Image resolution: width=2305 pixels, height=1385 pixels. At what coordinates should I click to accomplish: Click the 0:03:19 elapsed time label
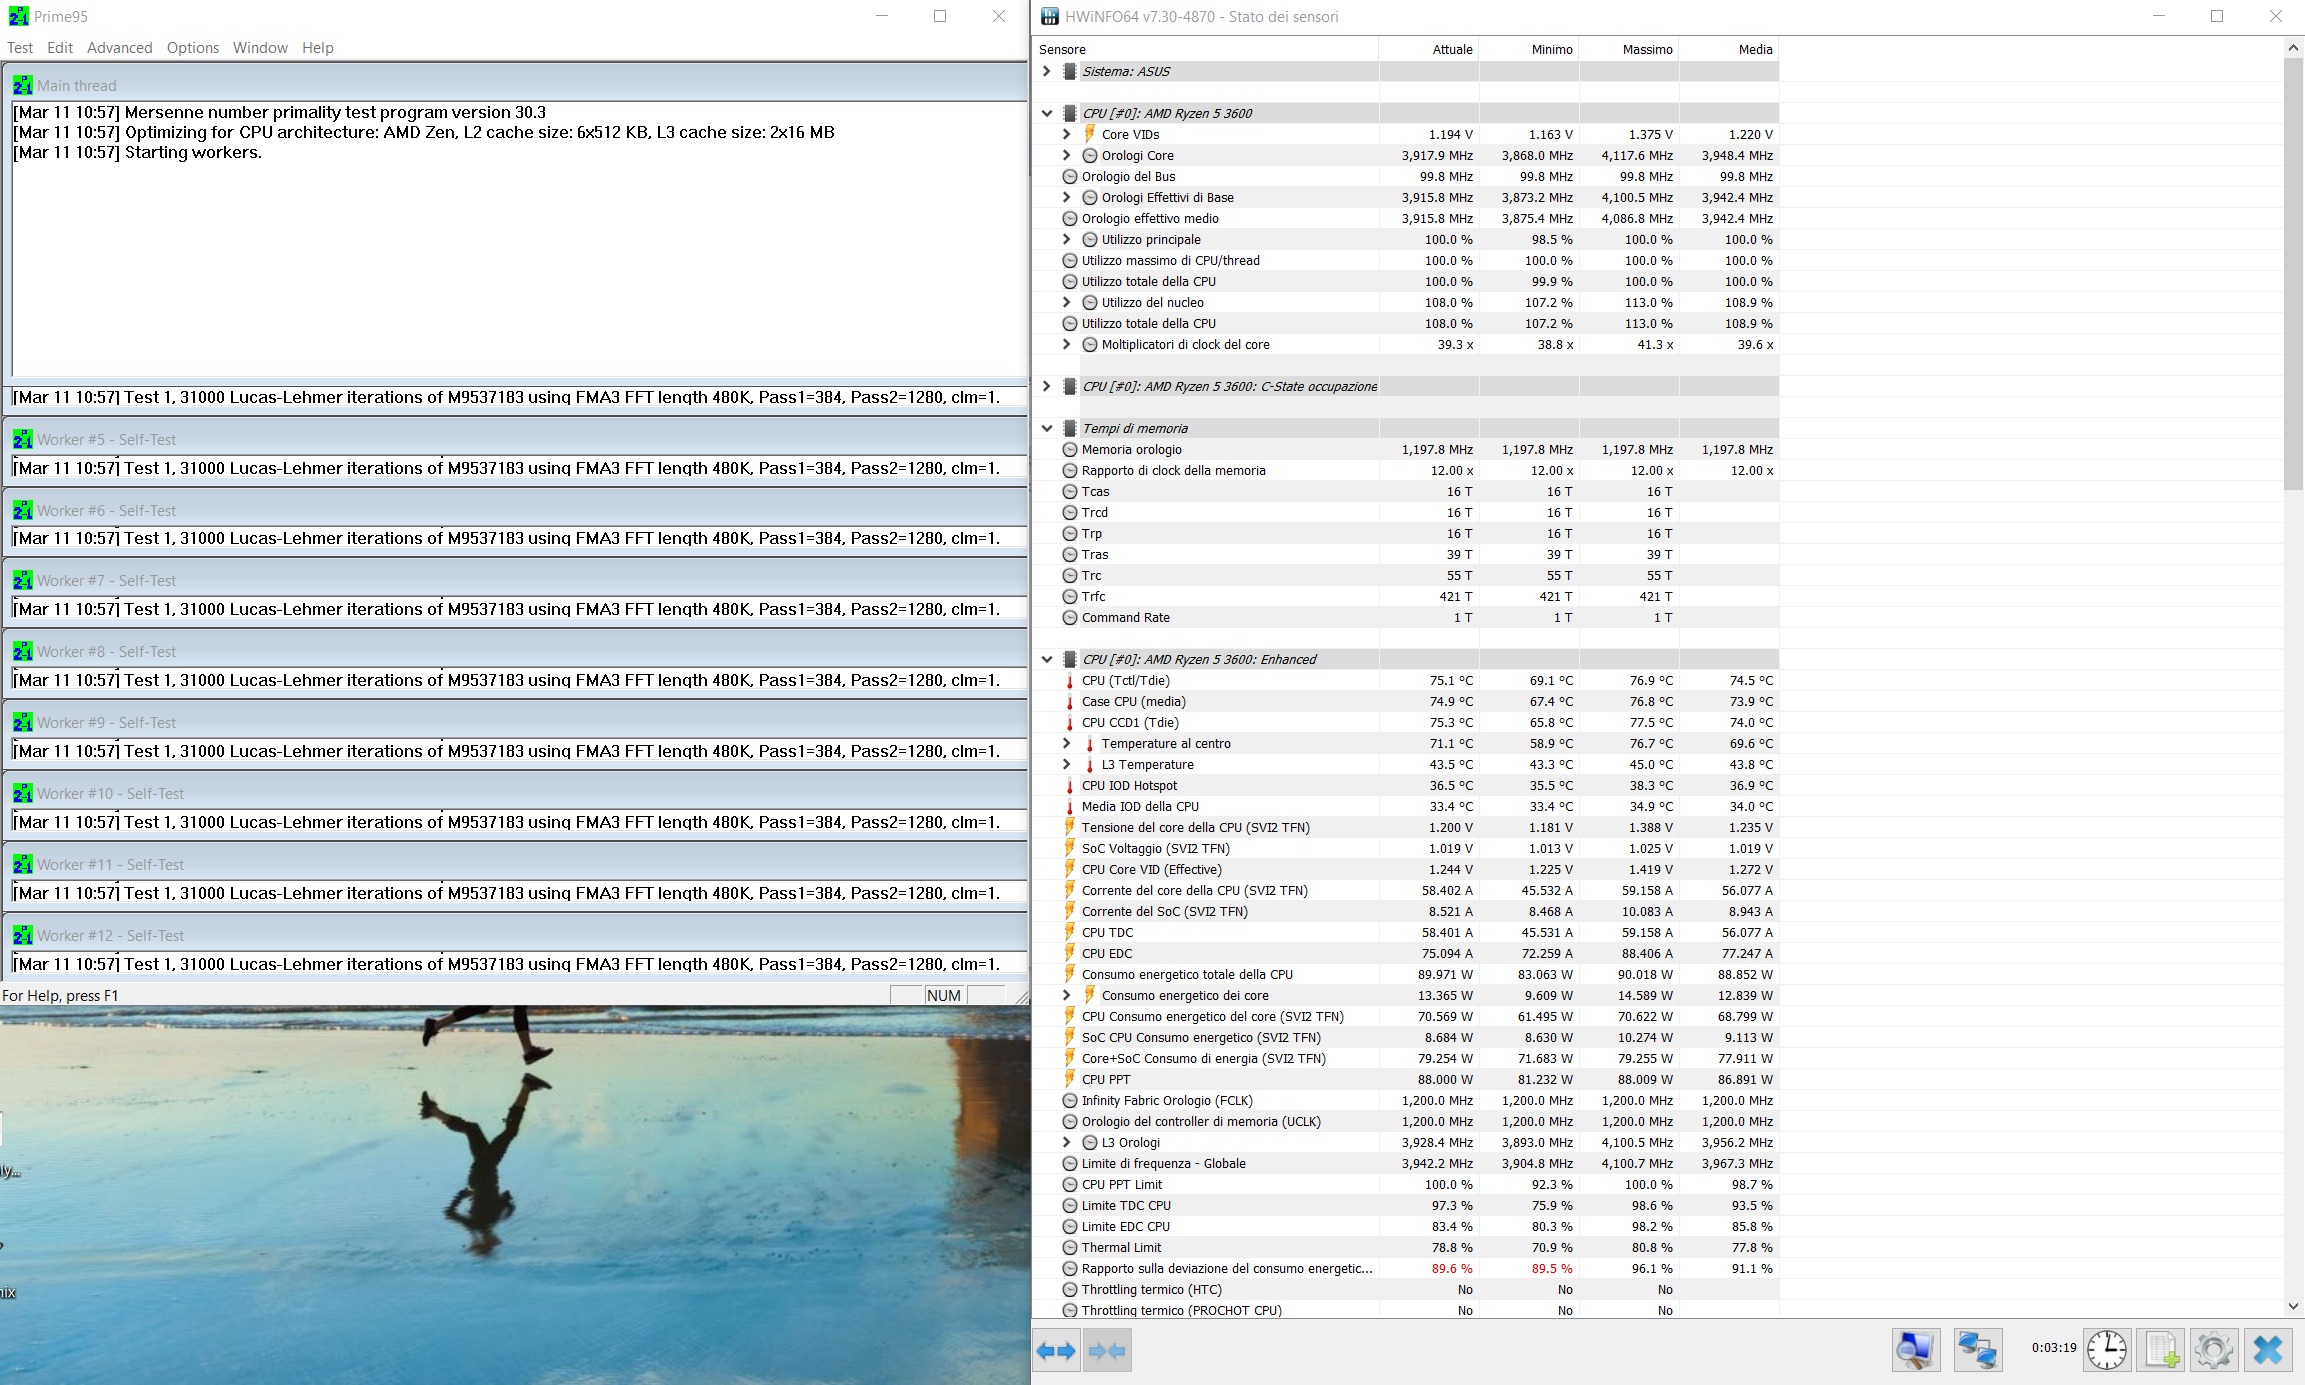coord(2053,1348)
